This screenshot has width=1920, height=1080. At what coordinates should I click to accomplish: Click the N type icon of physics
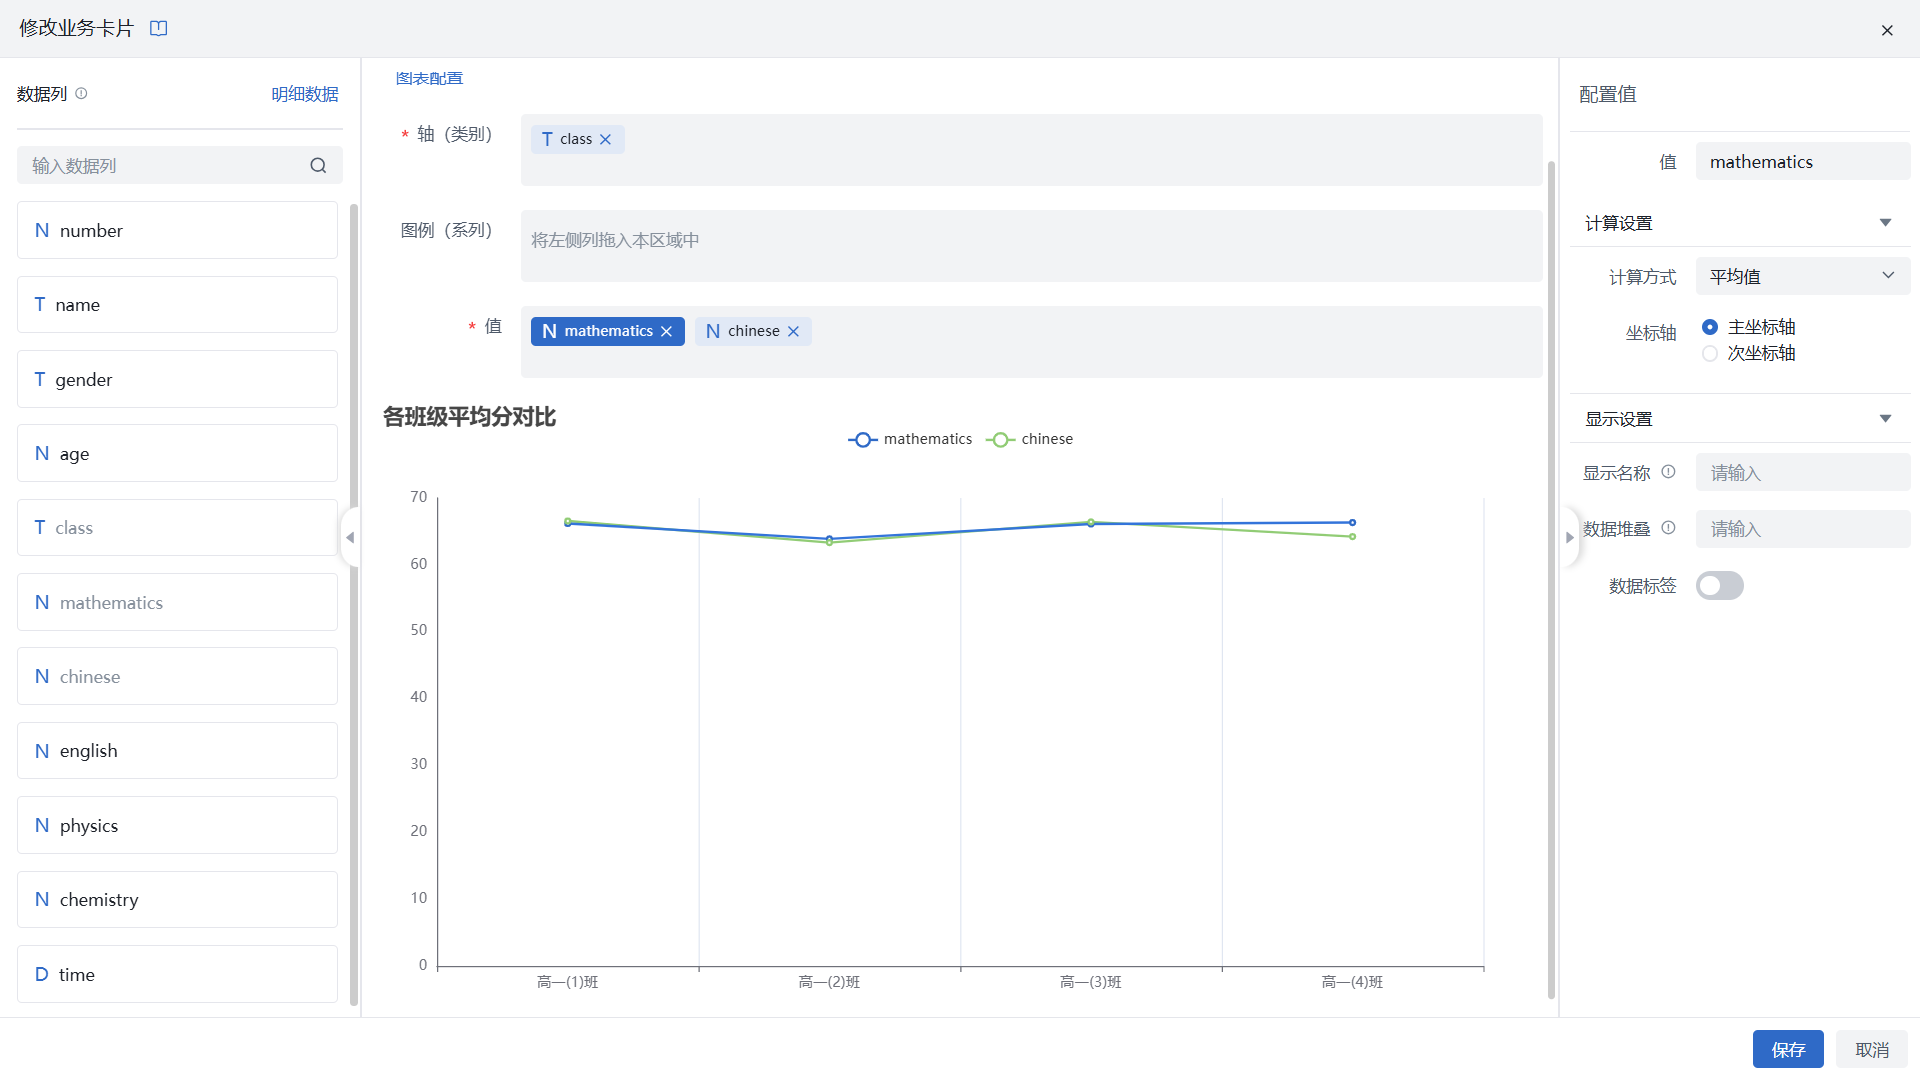coord(42,825)
